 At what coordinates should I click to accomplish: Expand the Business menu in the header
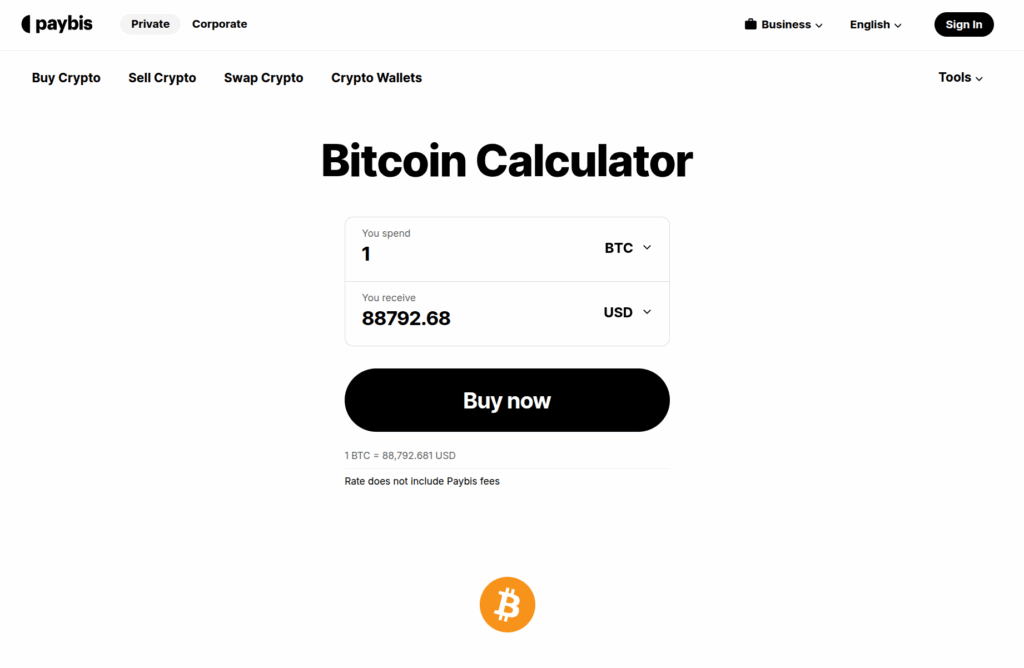tap(784, 24)
